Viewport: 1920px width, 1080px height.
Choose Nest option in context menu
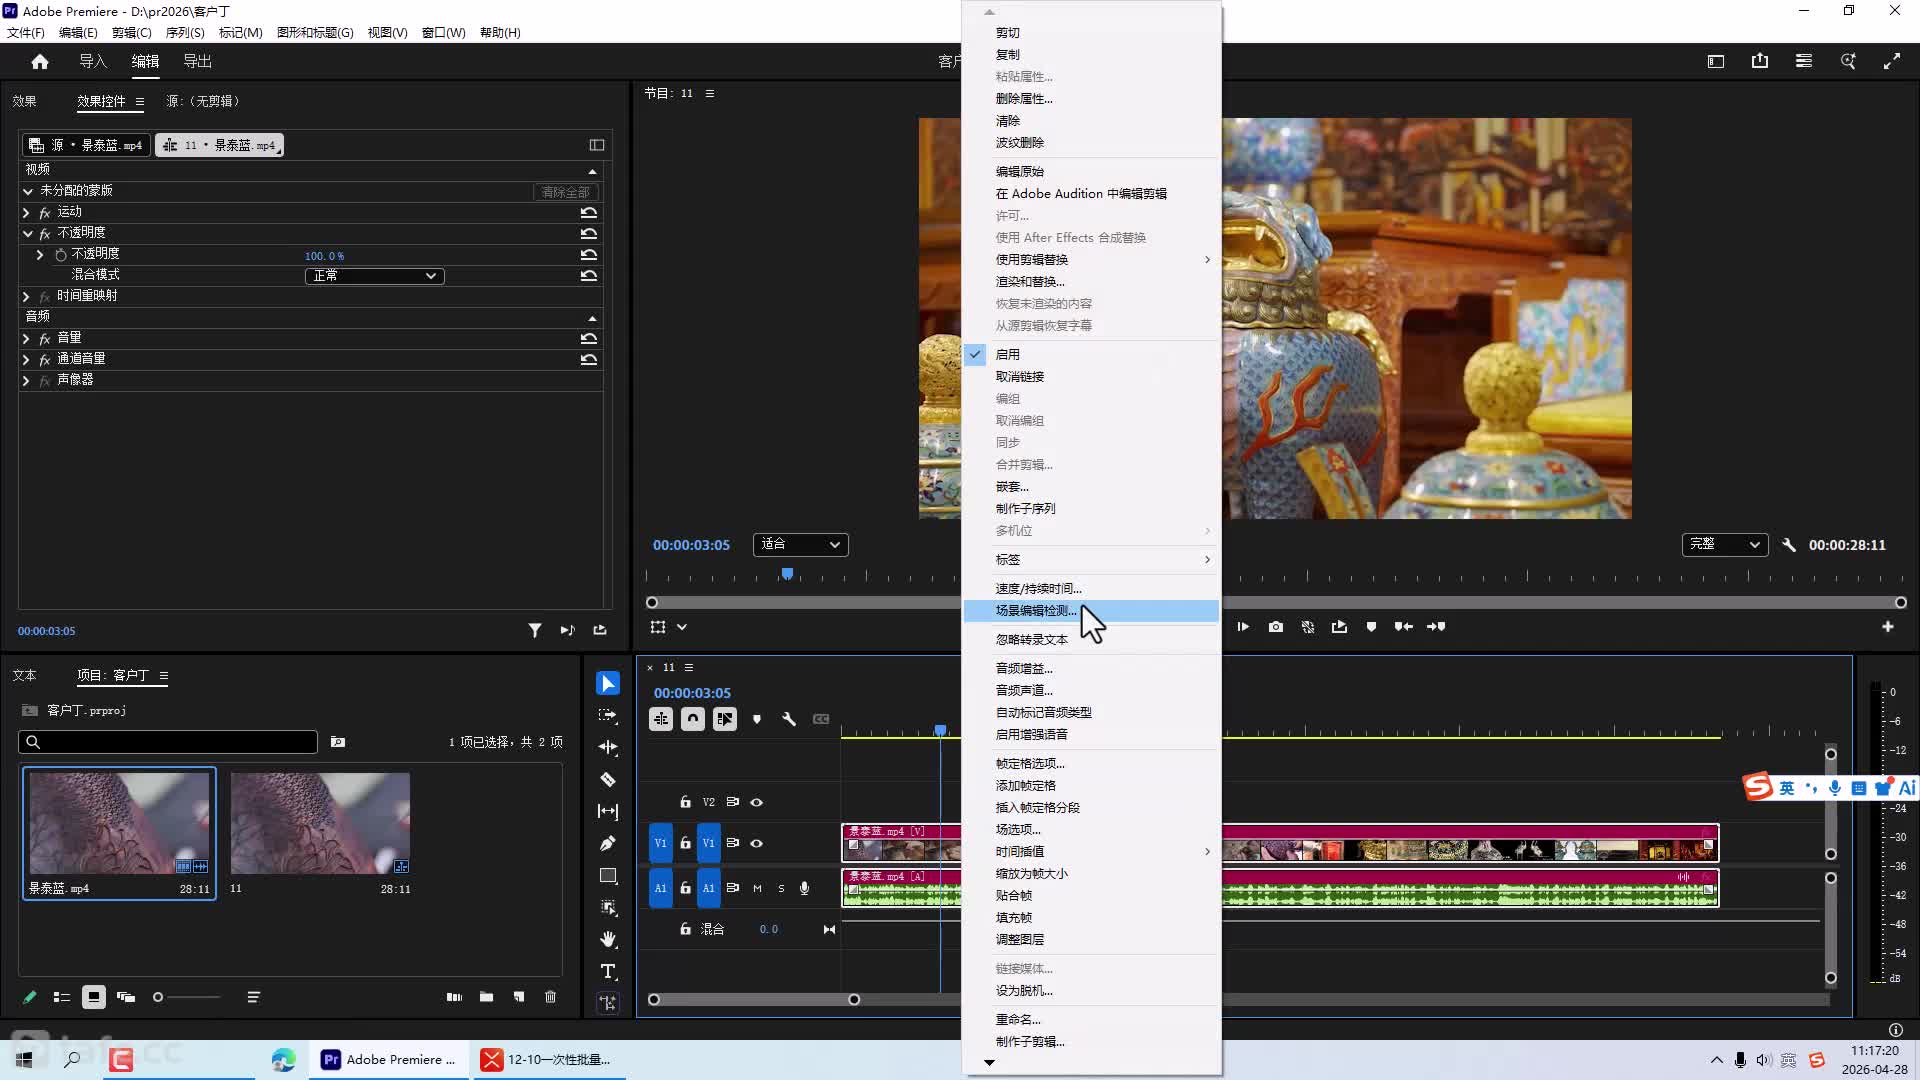(1090, 487)
